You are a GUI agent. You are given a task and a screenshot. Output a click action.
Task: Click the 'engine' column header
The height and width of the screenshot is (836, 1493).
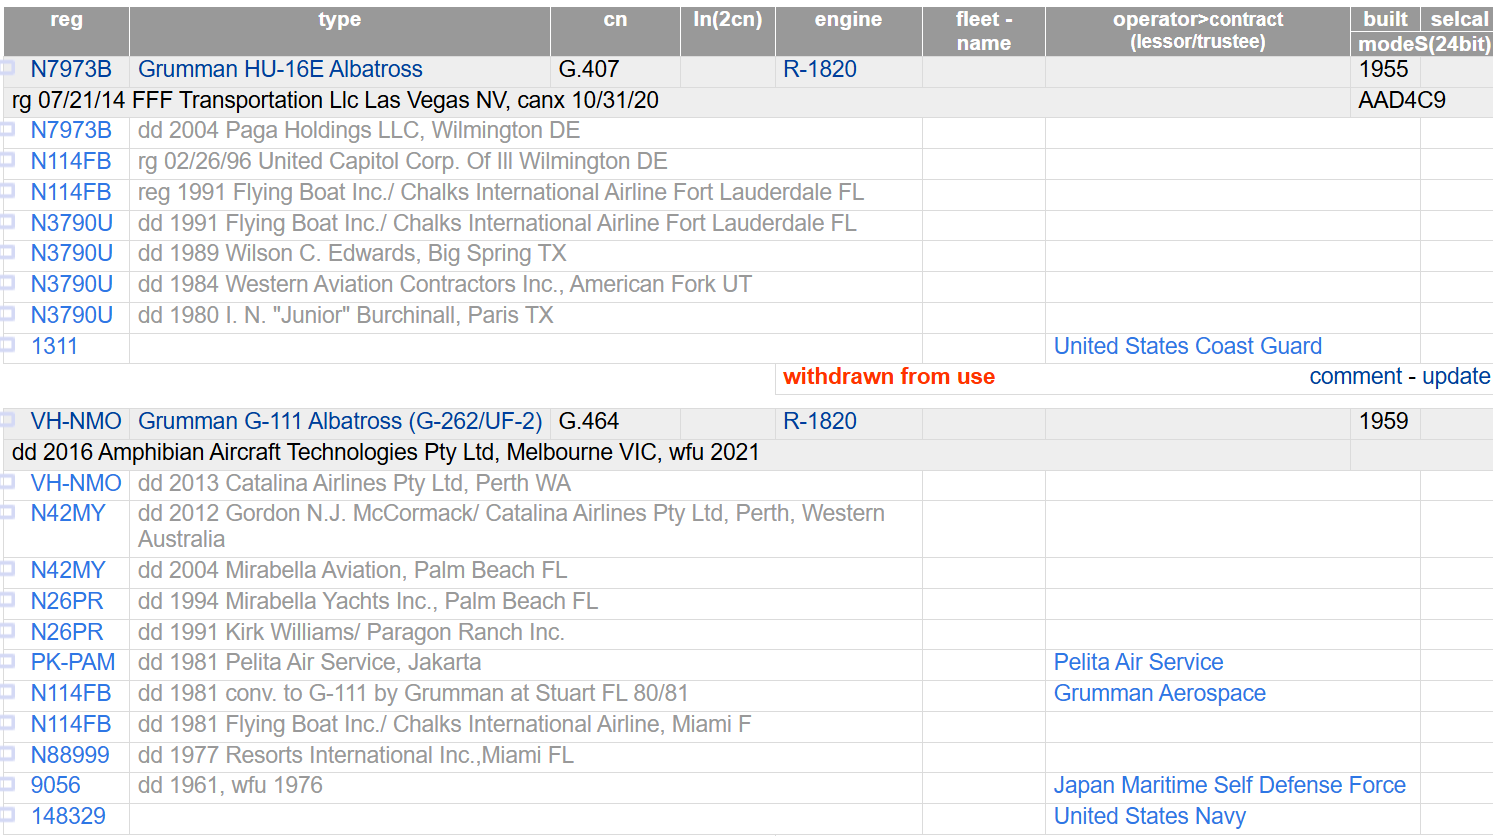coord(848,20)
